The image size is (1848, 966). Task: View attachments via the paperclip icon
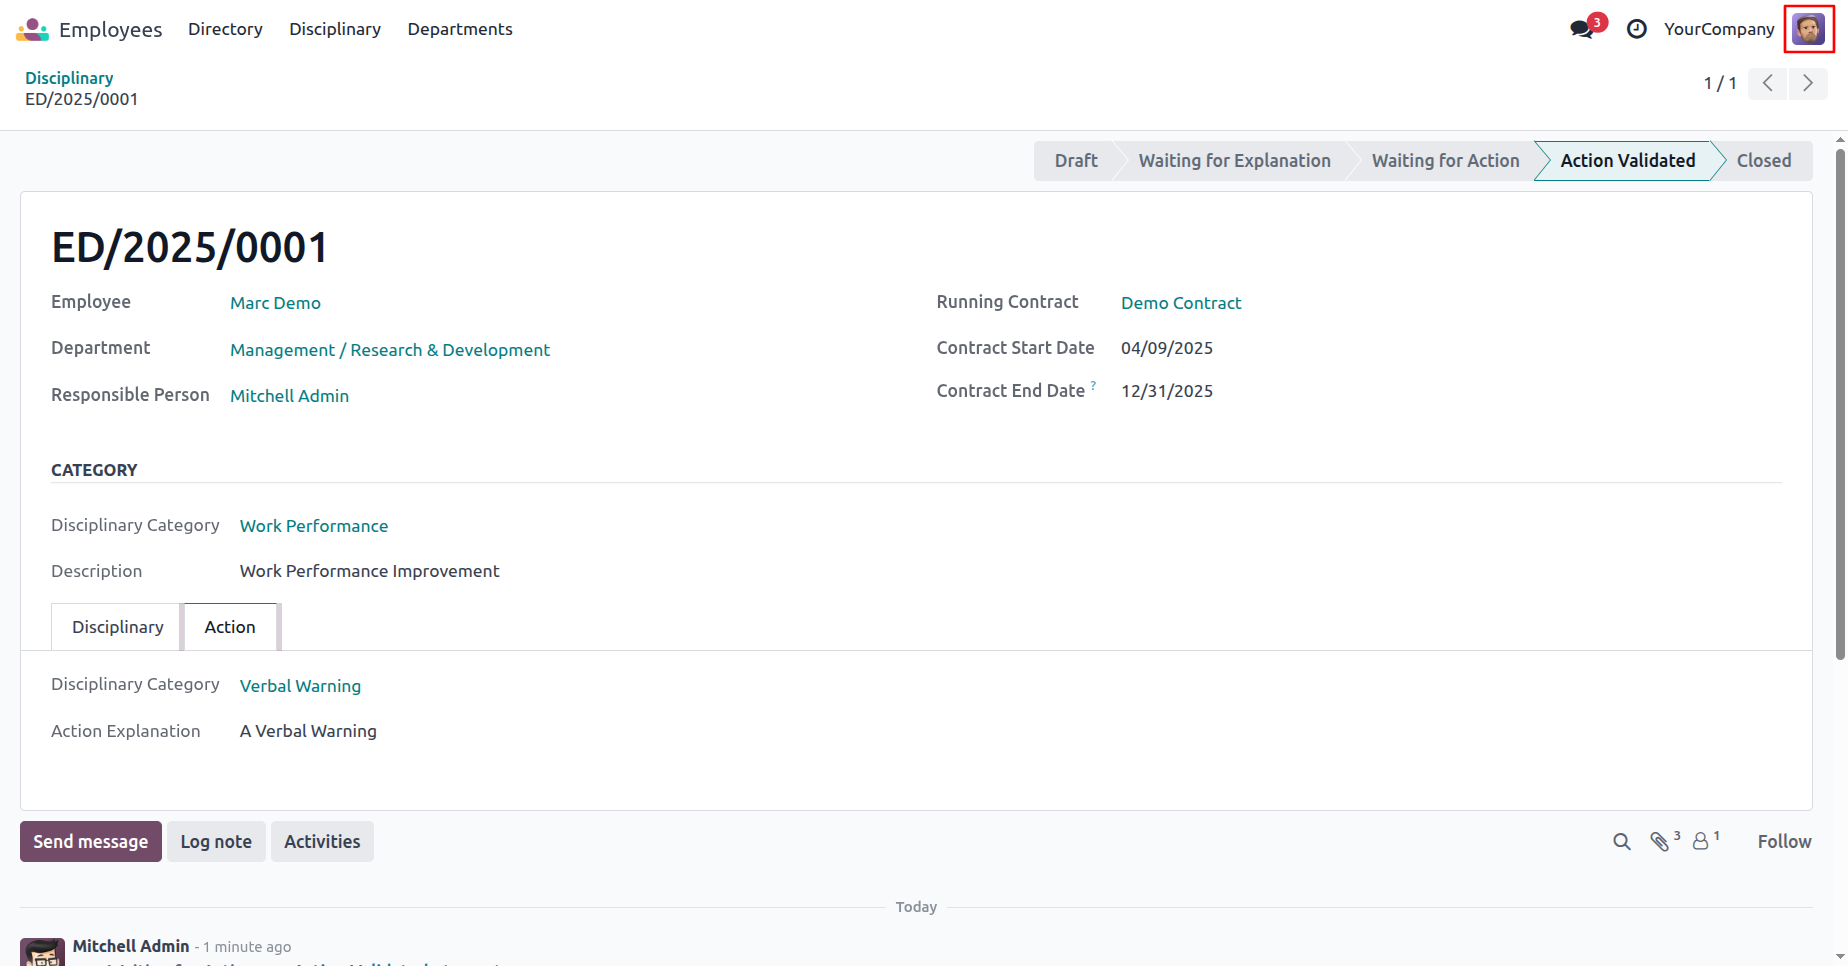pos(1660,842)
